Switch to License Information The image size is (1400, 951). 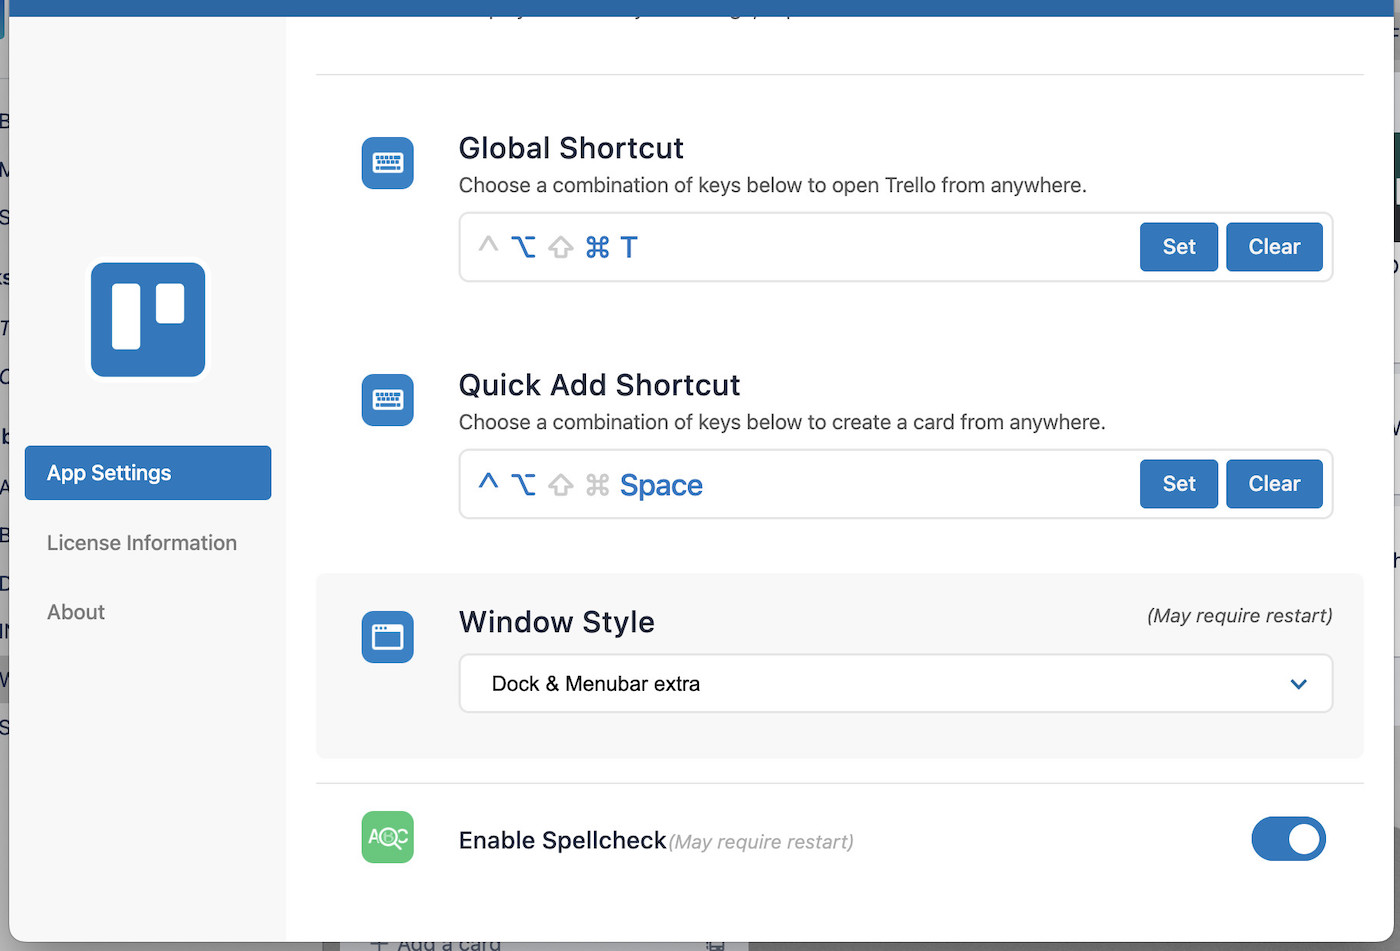[x=141, y=543]
